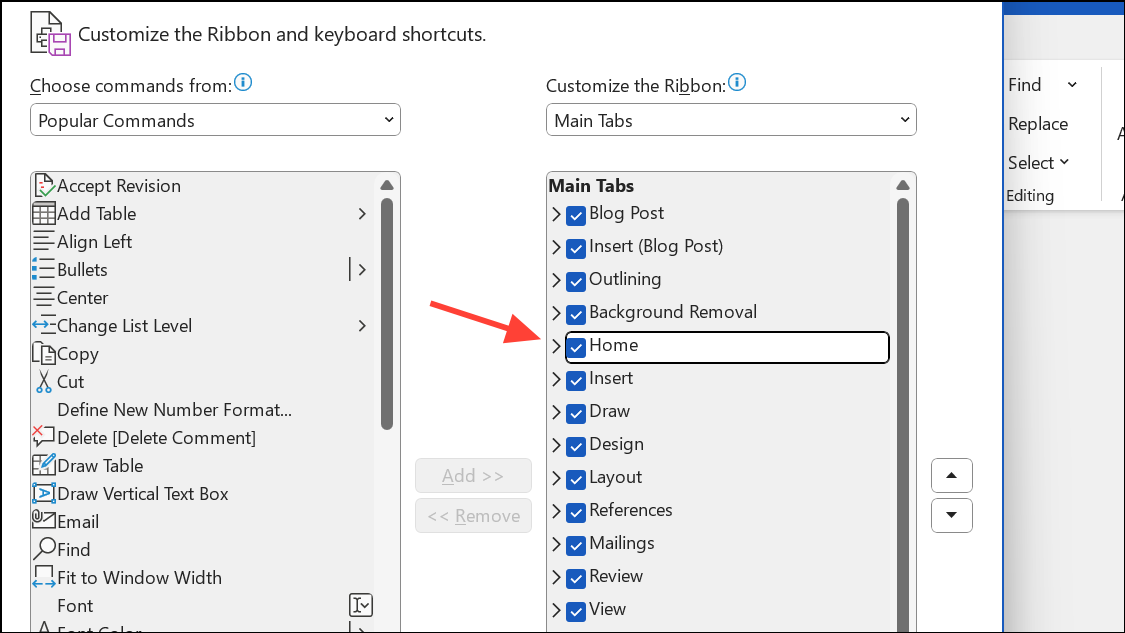
Task: Select the Accept Revision command icon
Action: click(x=44, y=185)
